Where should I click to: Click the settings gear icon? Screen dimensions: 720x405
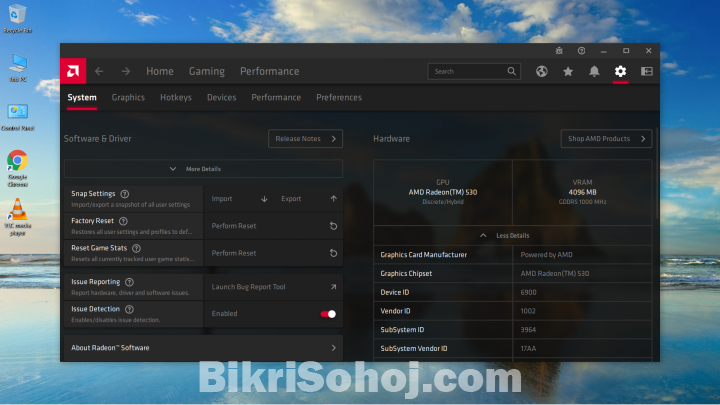(x=620, y=71)
